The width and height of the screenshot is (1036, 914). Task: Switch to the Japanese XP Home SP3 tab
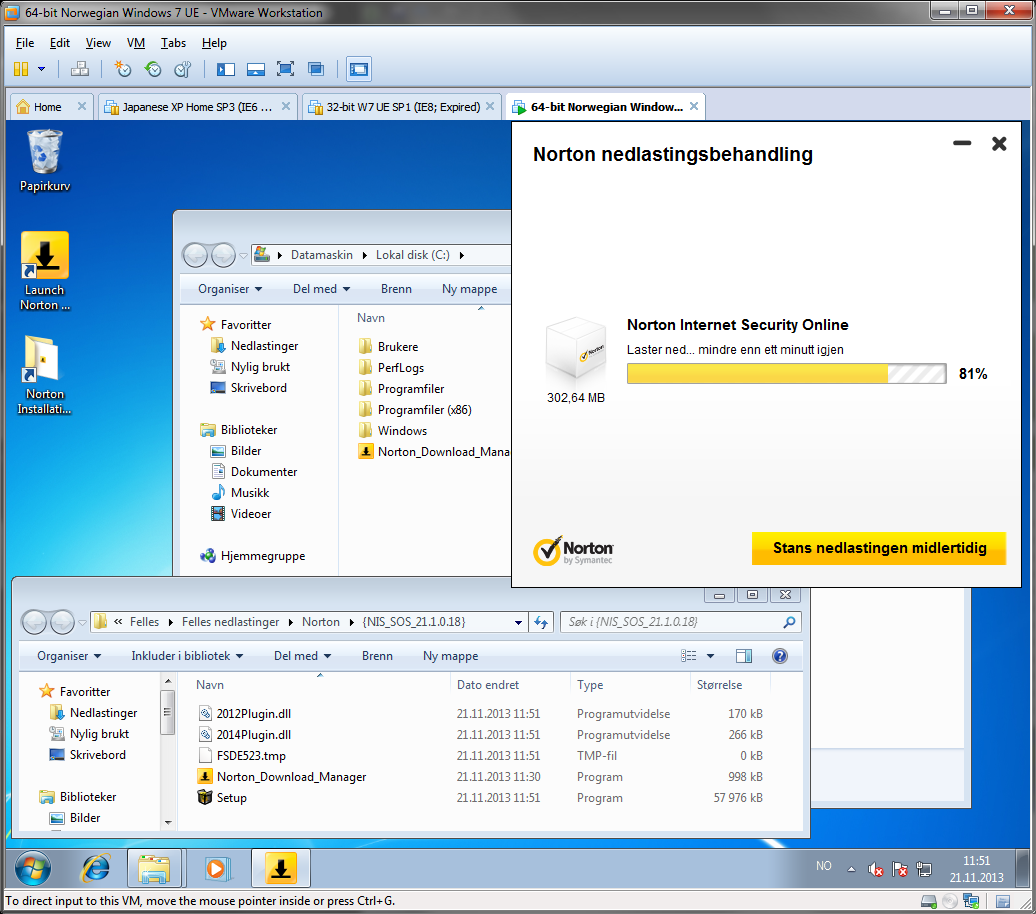tap(196, 107)
